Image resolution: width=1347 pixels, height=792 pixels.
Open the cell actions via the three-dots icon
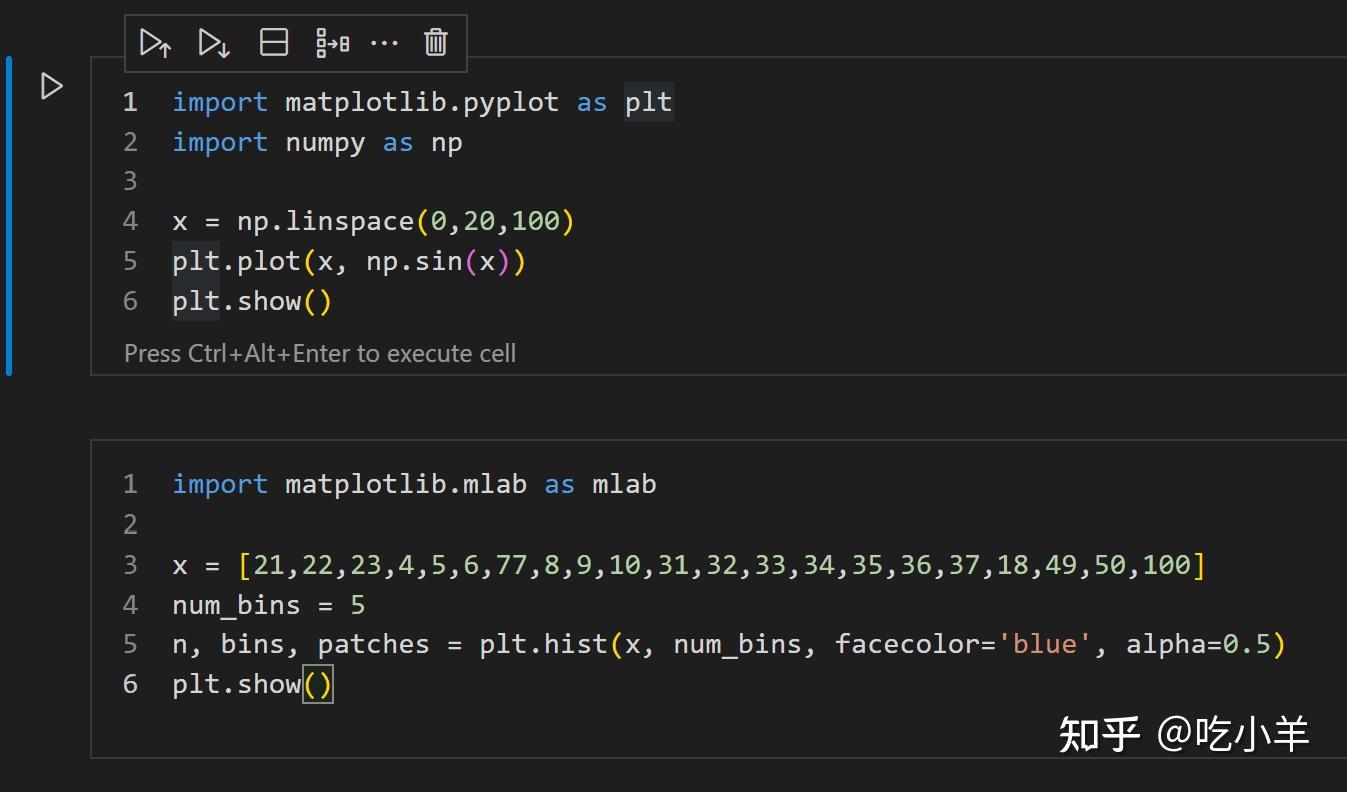click(x=385, y=42)
